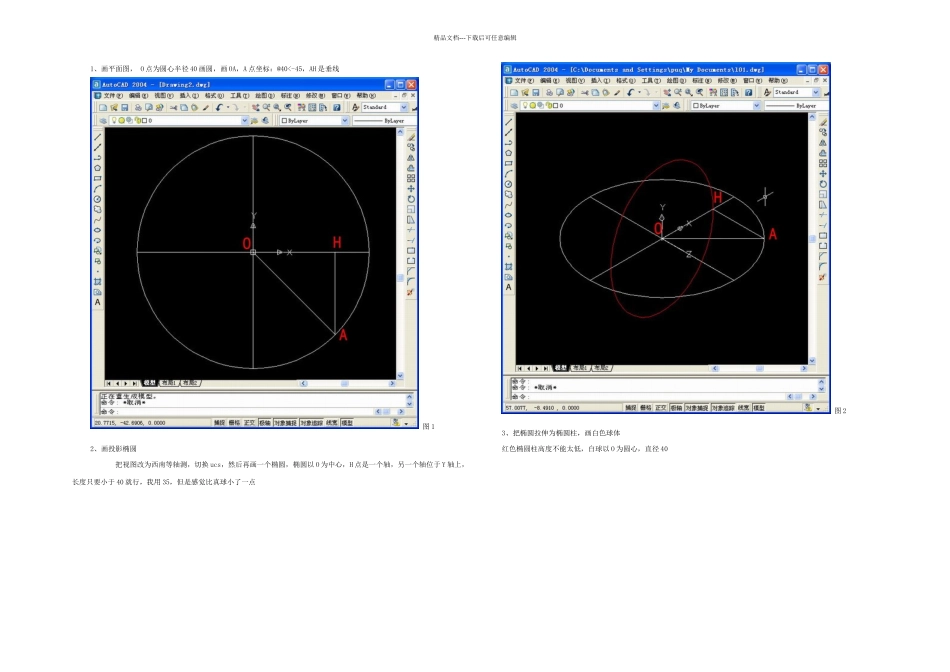Click 模型 button in 101.dwg status bar
The image size is (950, 672).
click(x=759, y=408)
